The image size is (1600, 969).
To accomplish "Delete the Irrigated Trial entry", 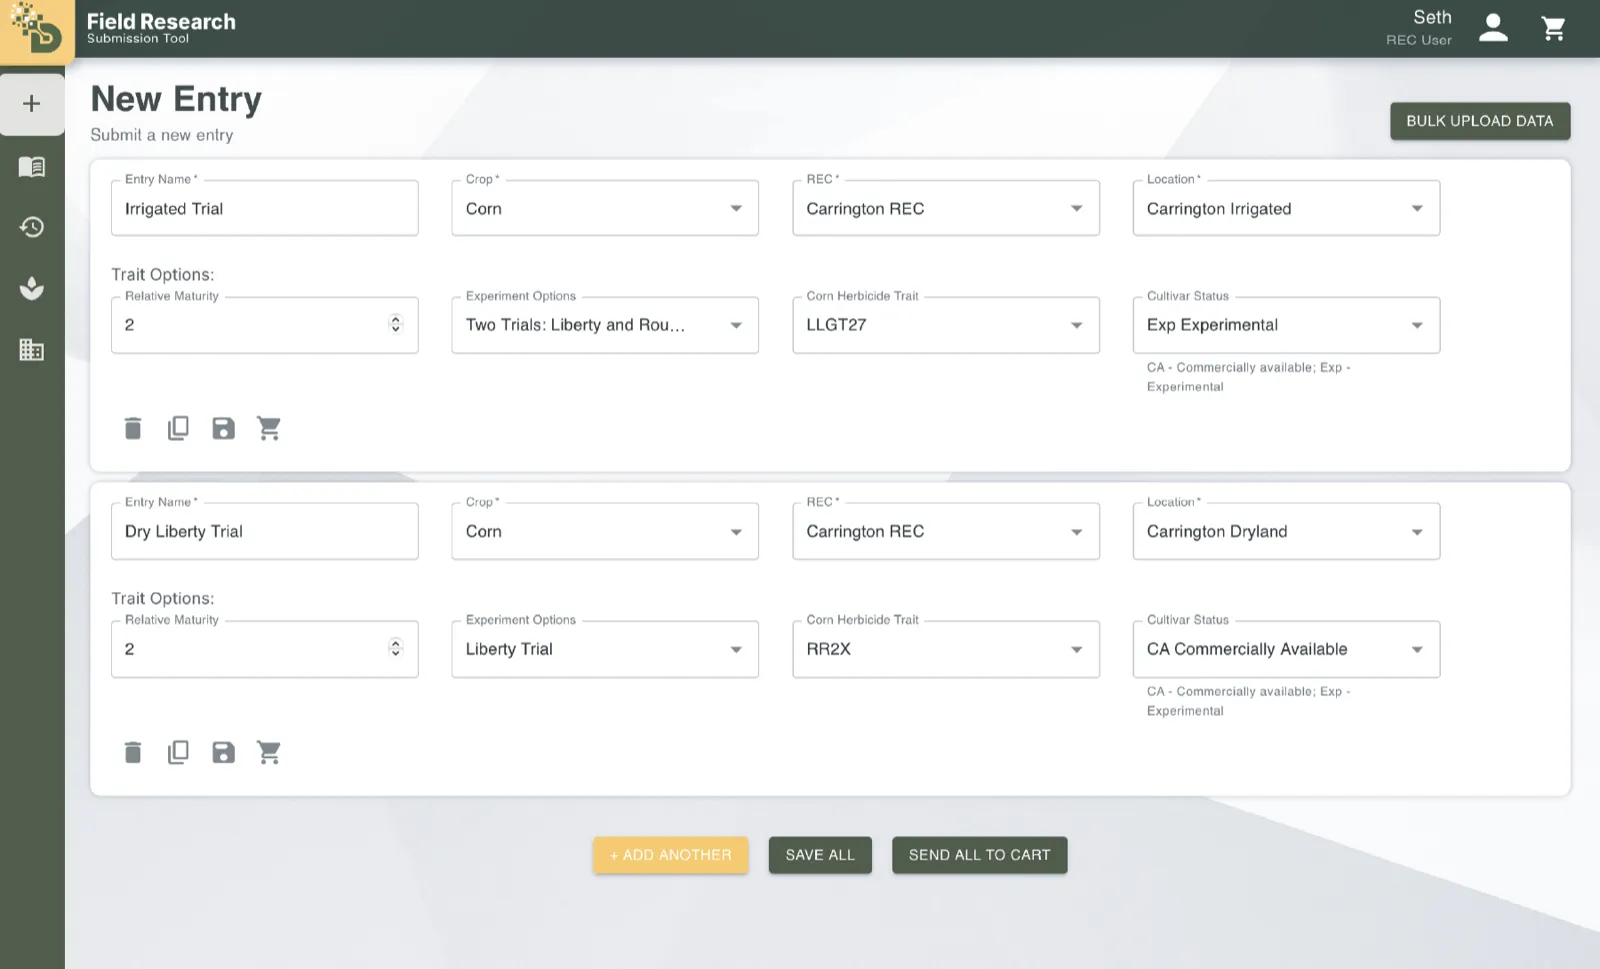I will (x=133, y=428).
